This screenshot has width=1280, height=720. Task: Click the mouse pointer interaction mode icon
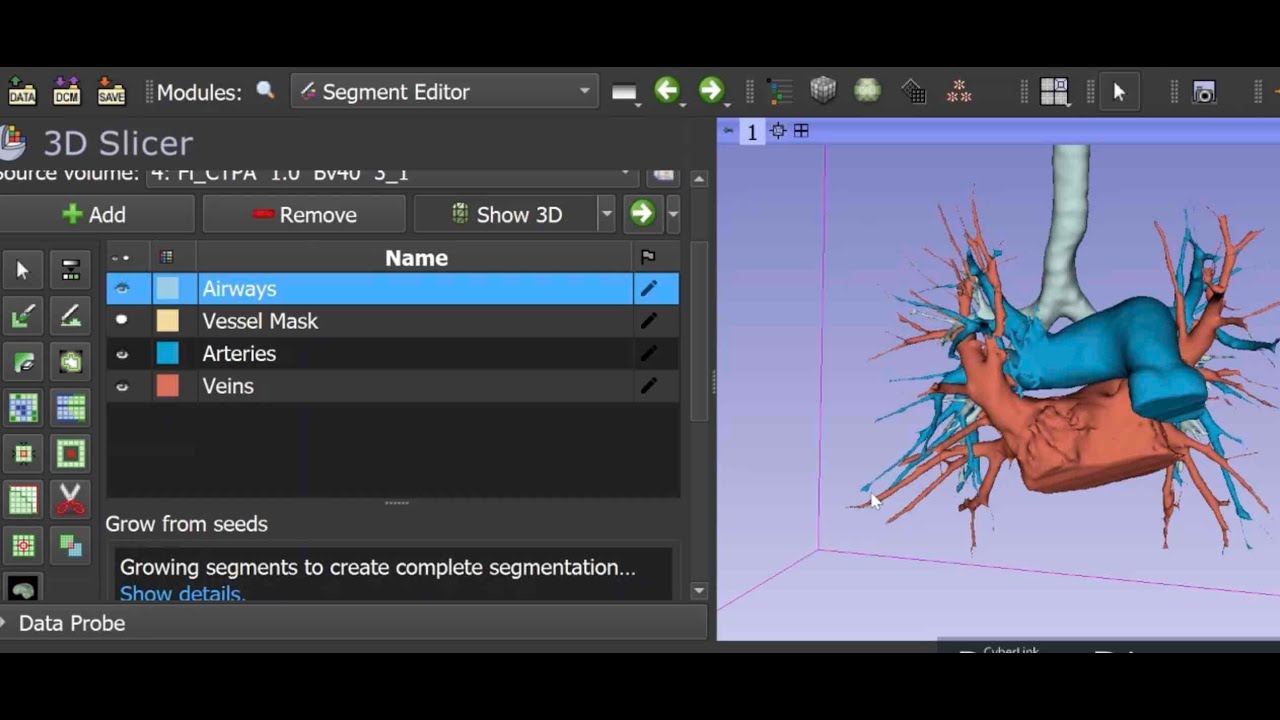tap(1119, 92)
